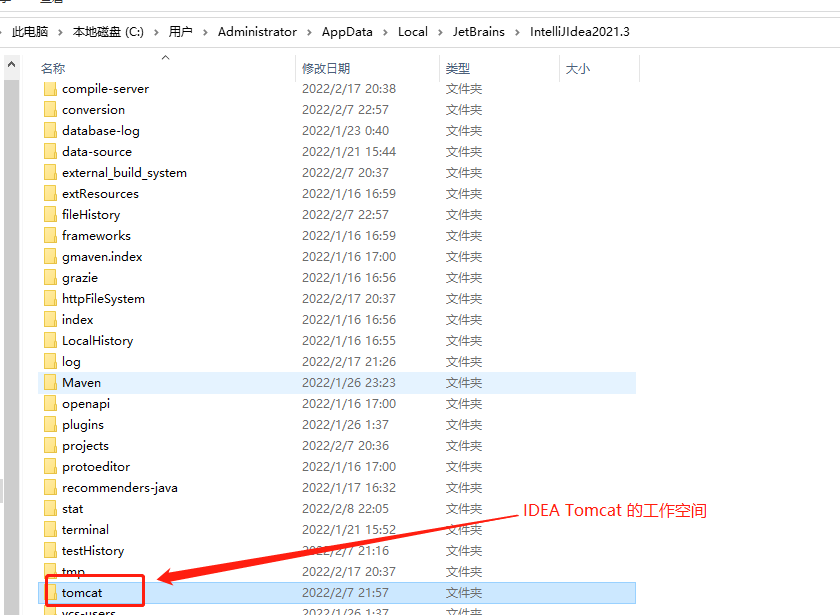Screen dimensions: 840x615
Task: Sort by 类型 column header
Action: pos(458,69)
